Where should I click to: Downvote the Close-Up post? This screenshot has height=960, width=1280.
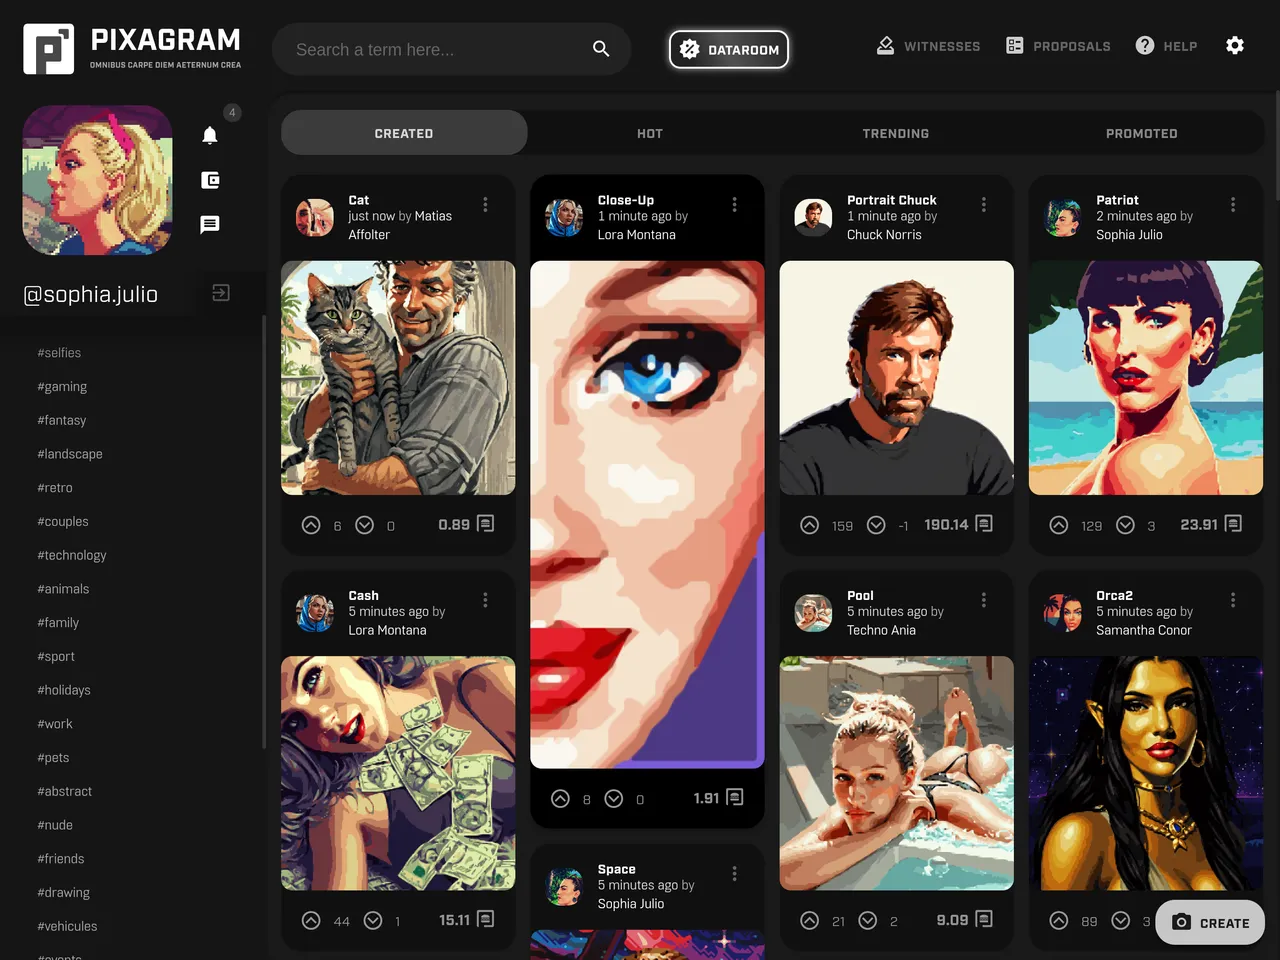click(x=614, y=798)
